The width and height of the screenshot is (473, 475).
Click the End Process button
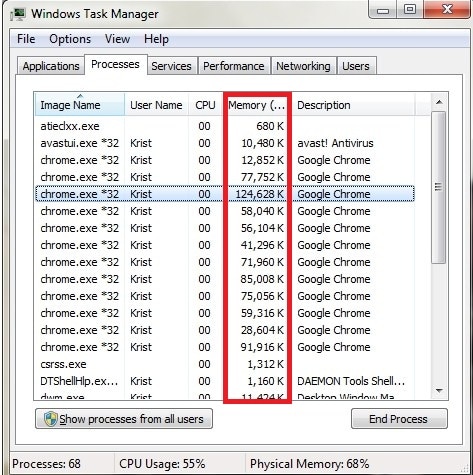coord(399,419)
